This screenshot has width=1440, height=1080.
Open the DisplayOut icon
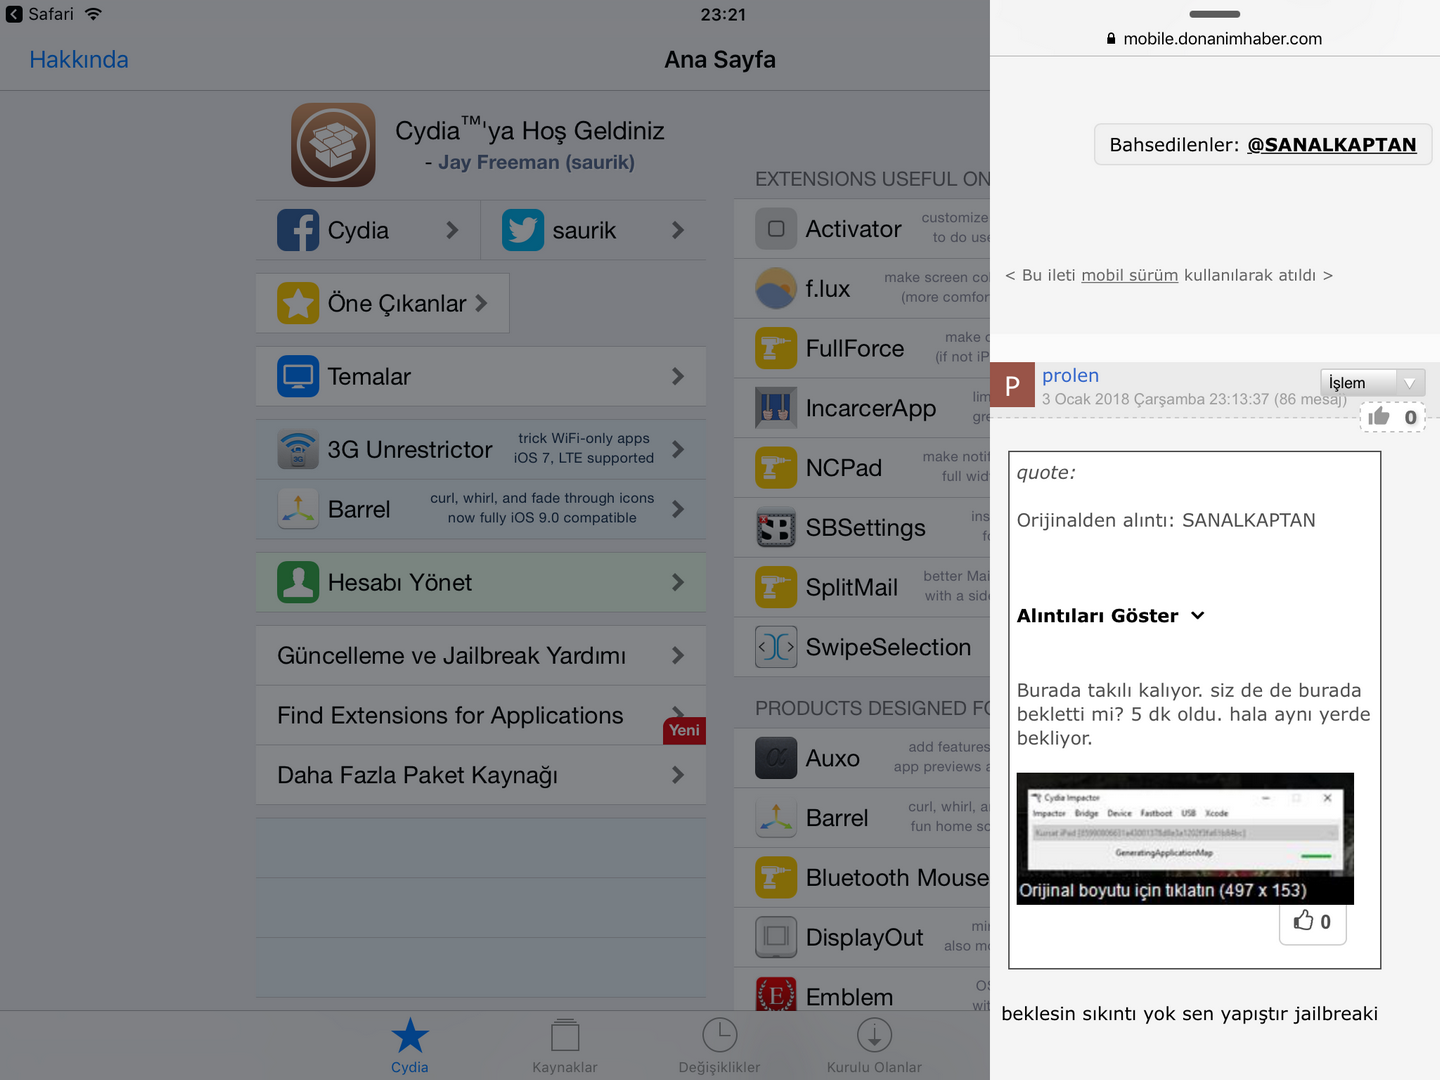pyautogui.click(x=776, y=937)
